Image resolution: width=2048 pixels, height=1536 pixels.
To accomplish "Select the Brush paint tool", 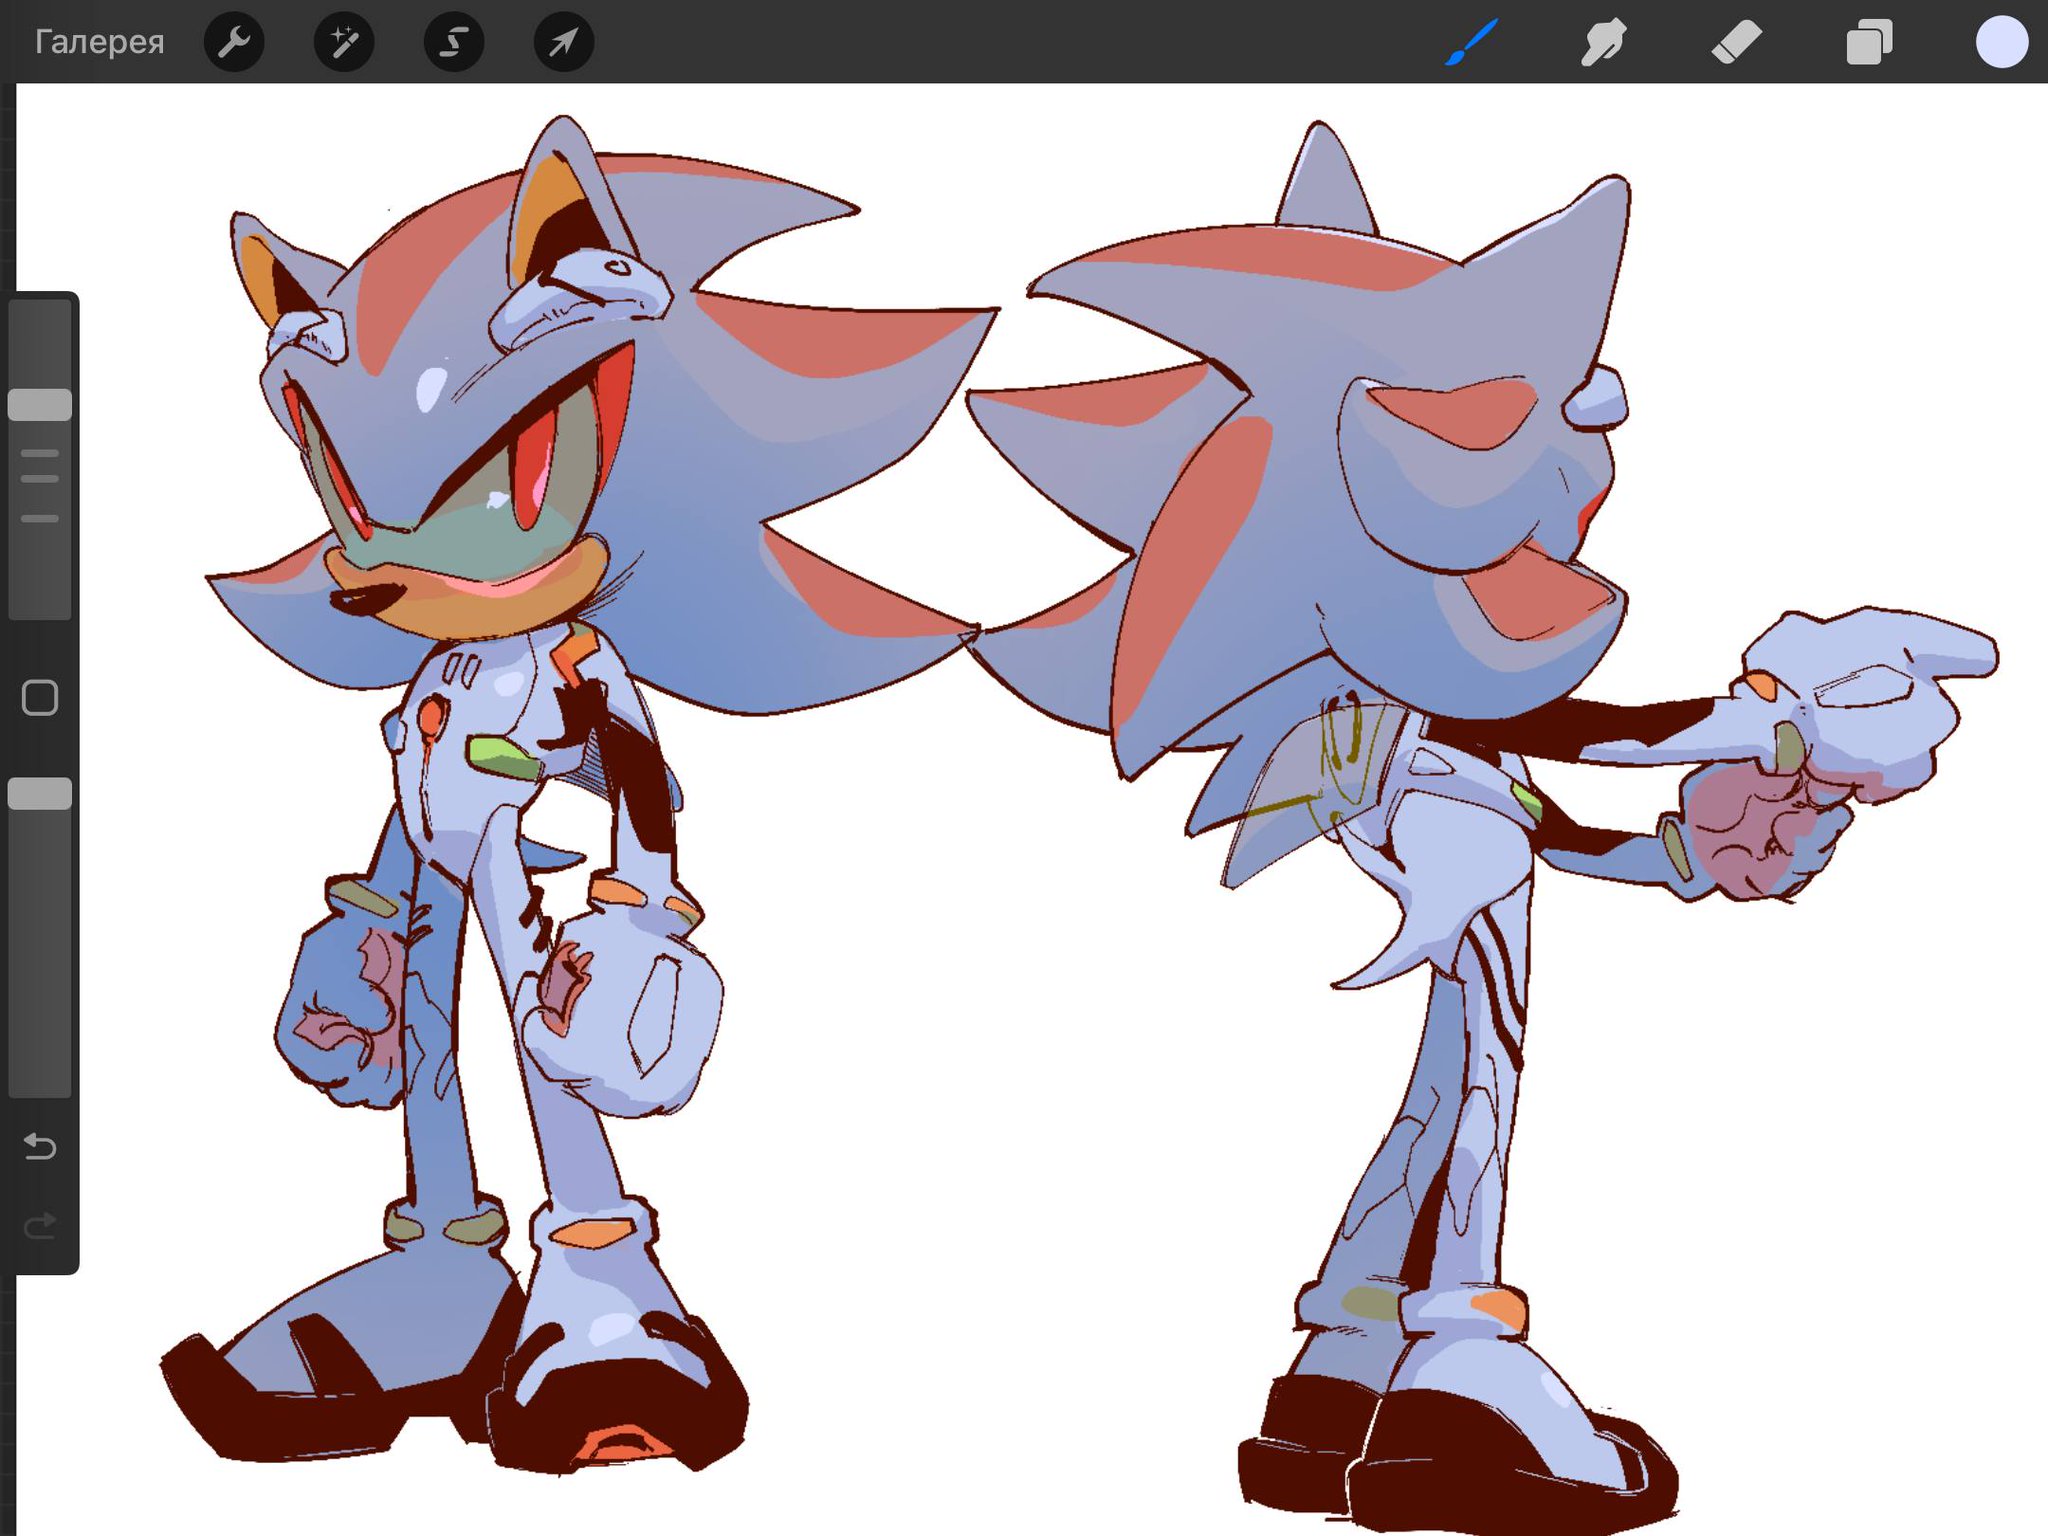I will pyautogui.click(x=1471, y=42).
